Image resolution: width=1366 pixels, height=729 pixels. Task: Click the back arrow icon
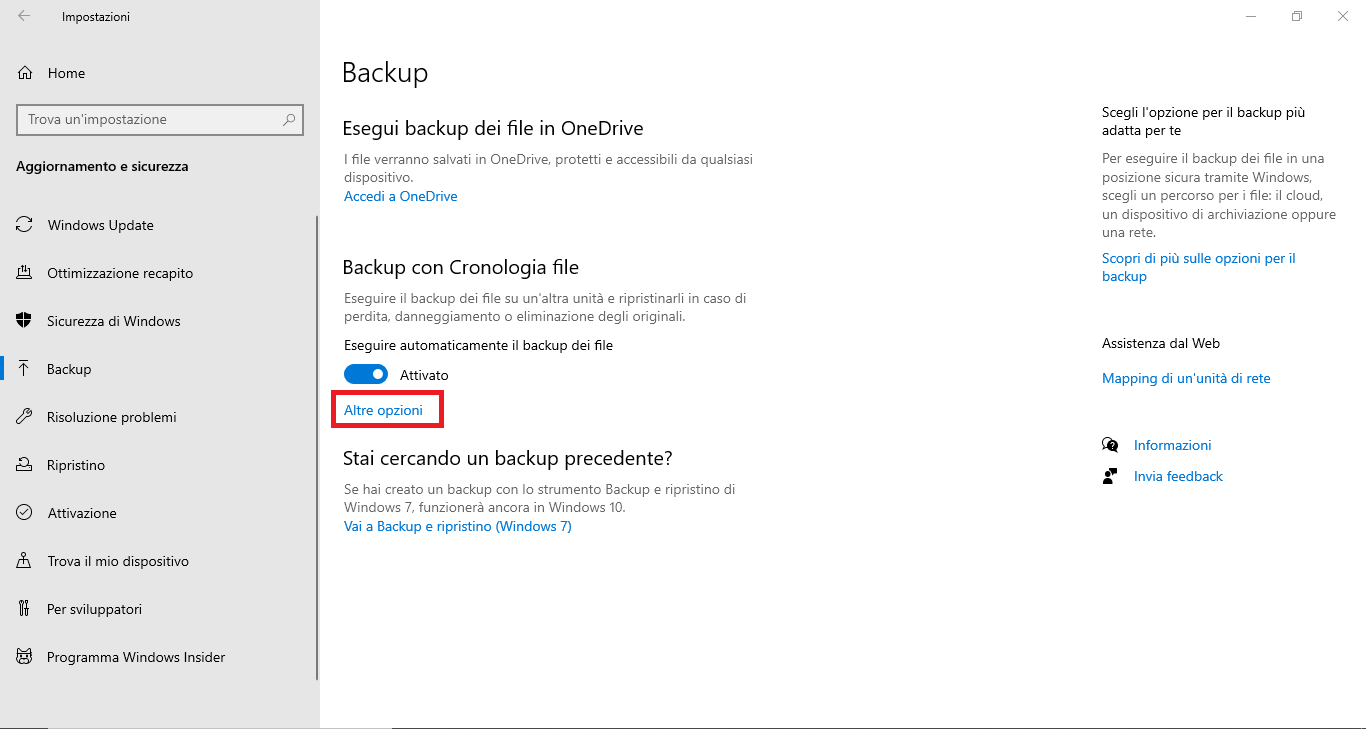(24, 16)
